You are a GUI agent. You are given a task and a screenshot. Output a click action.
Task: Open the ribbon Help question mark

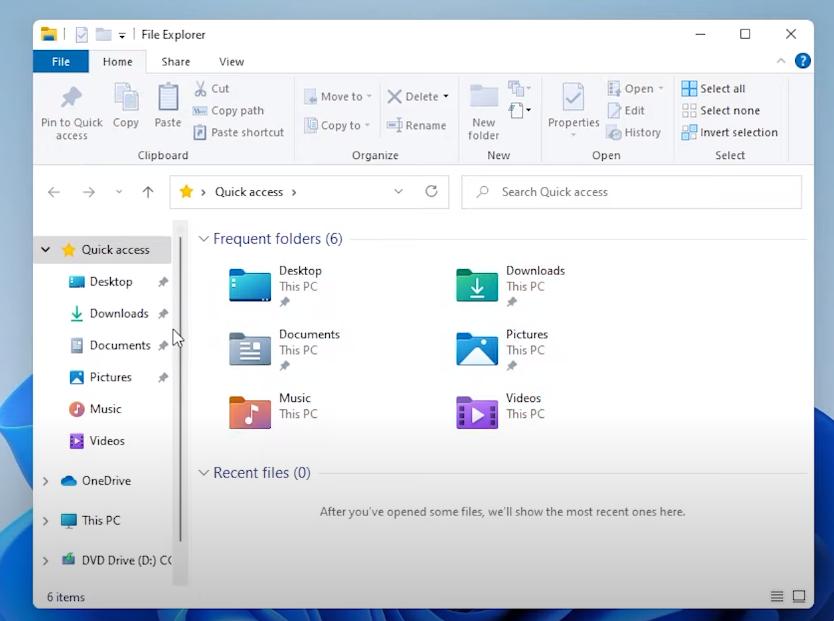tap(802, 61)
